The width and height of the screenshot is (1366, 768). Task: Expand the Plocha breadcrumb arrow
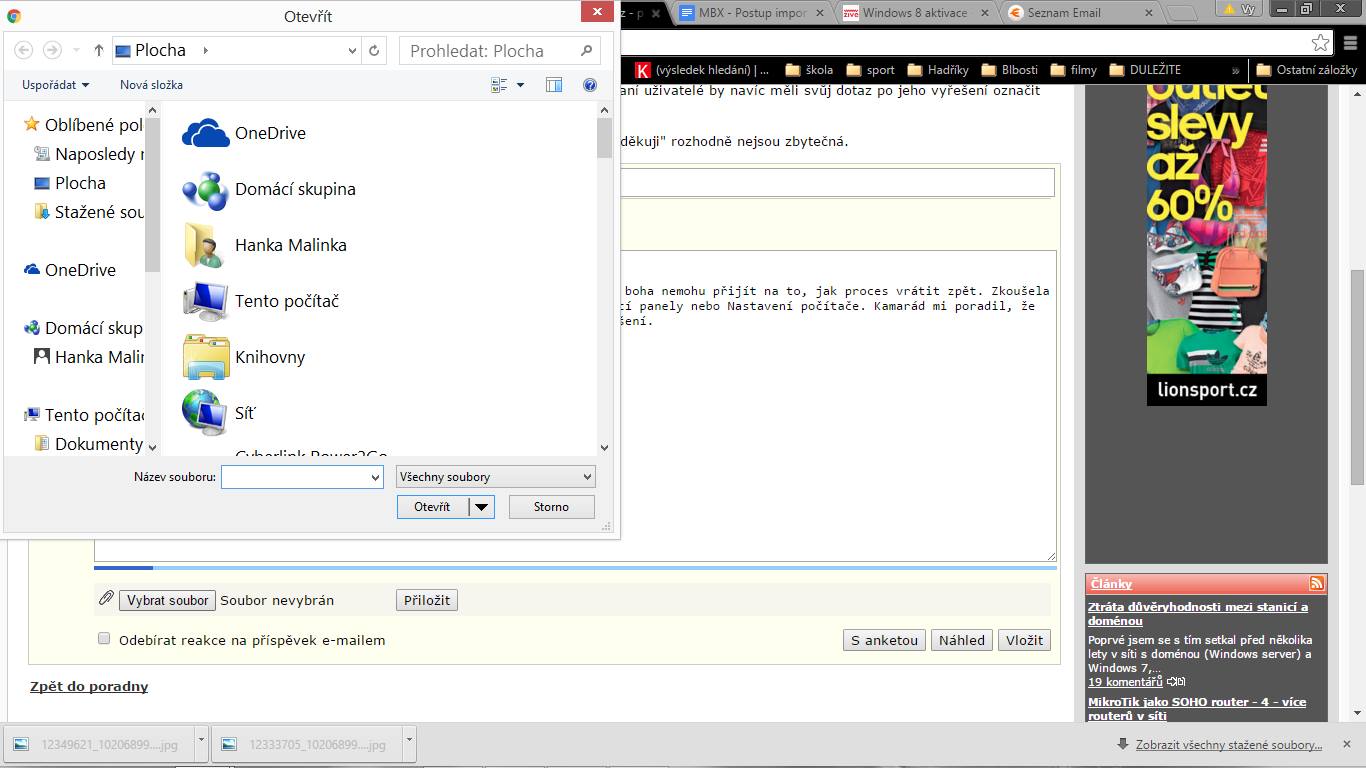coord(205,50)
